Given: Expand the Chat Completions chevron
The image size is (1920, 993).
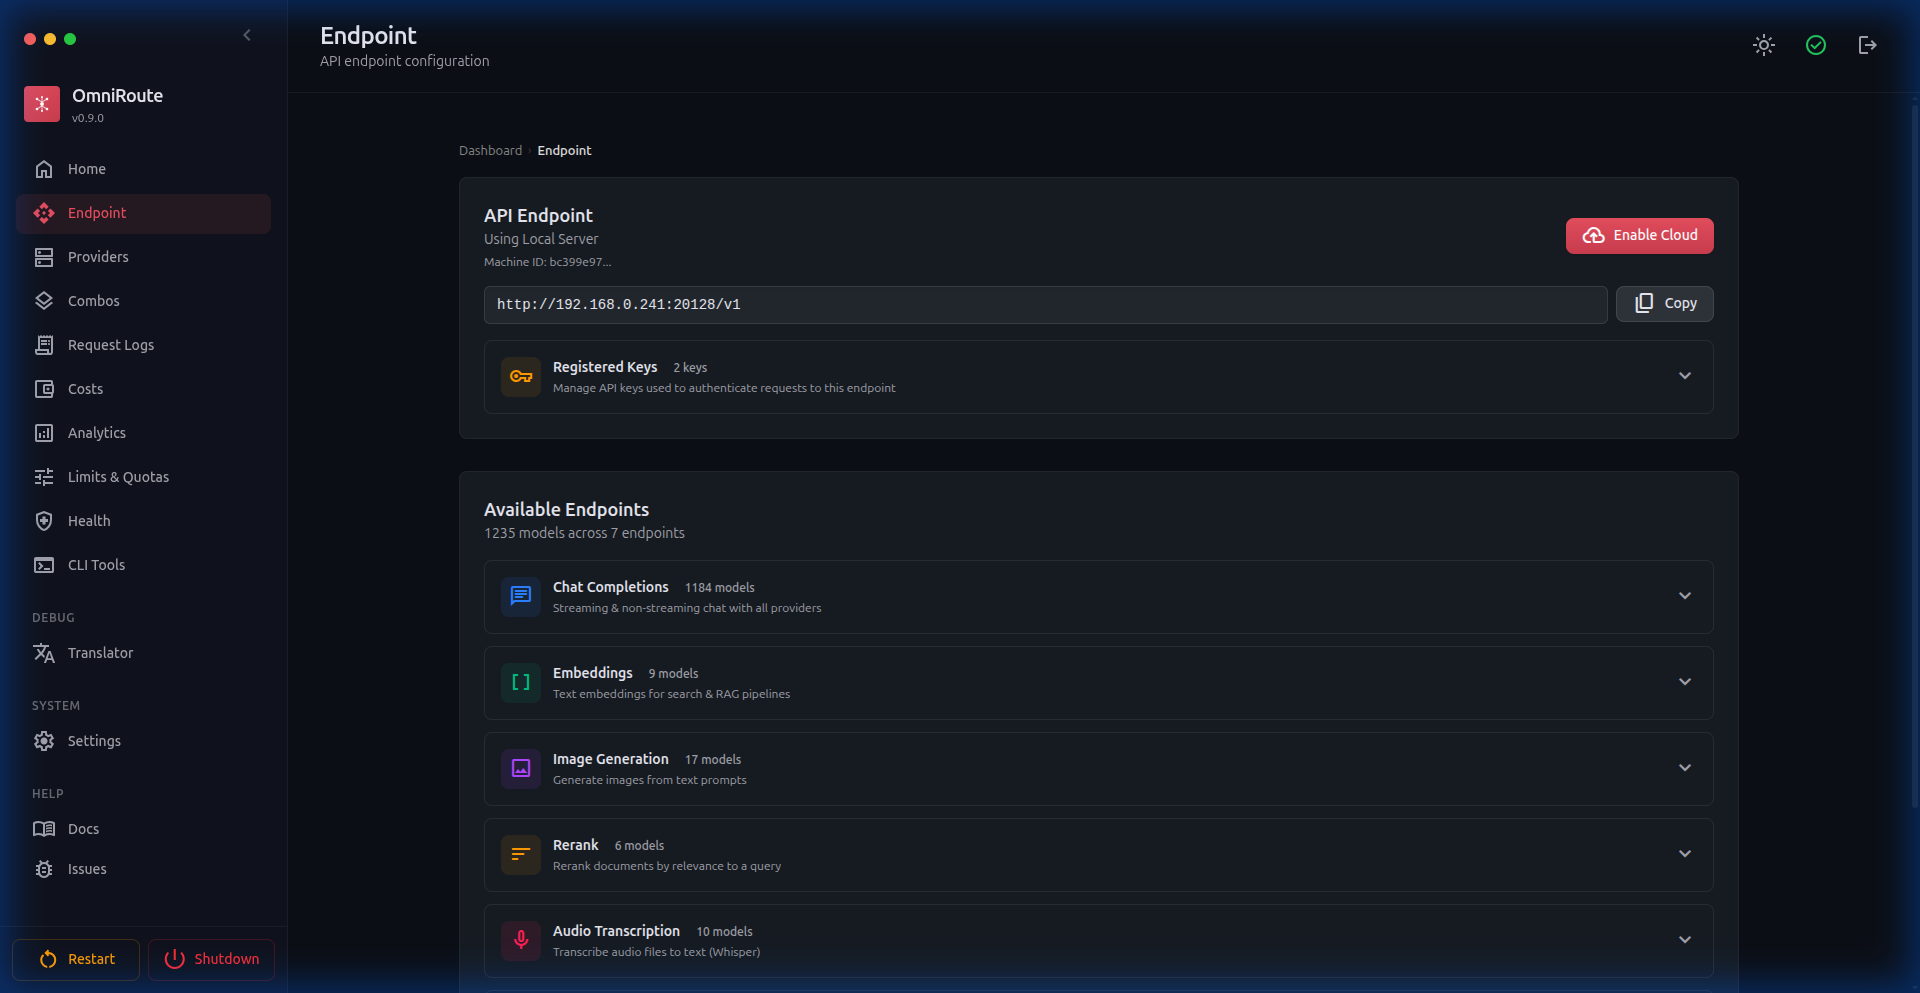Looking at the screenshot, I should 1684,597.
